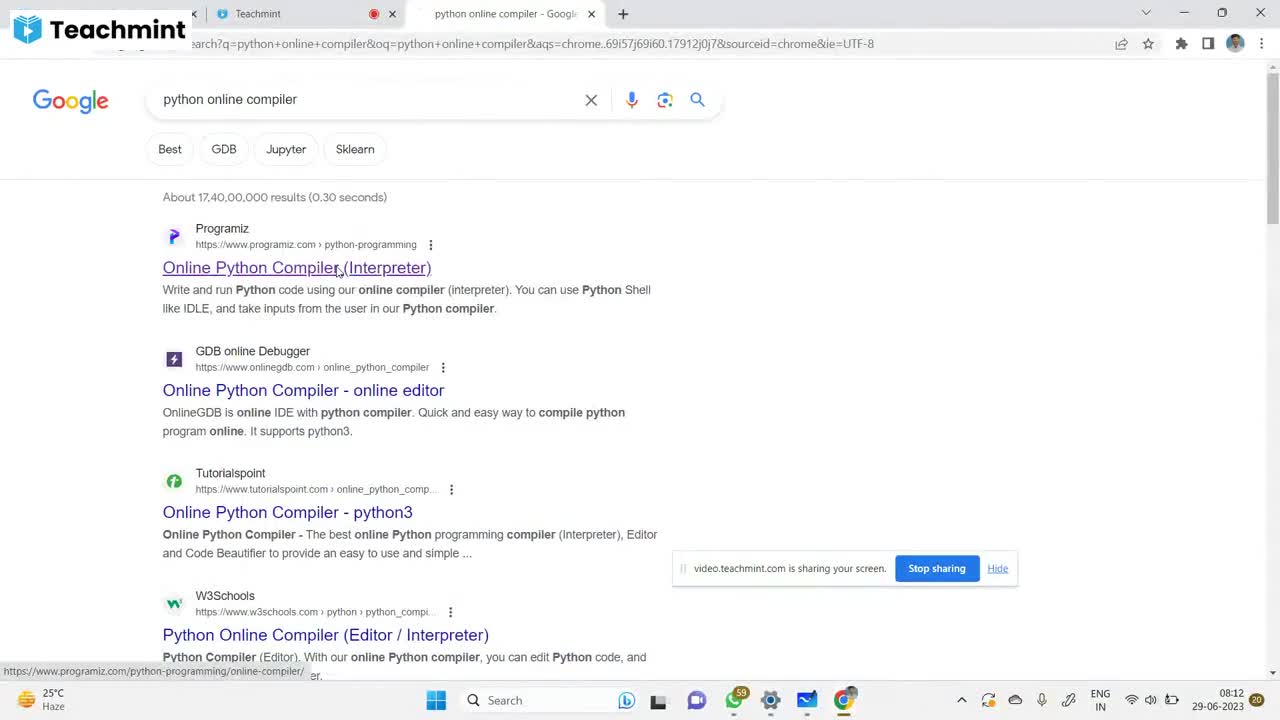Click the Tutorialspoint site favicon
The height and width of the screenshot is (720, 1280).
[x=174, y=481]
